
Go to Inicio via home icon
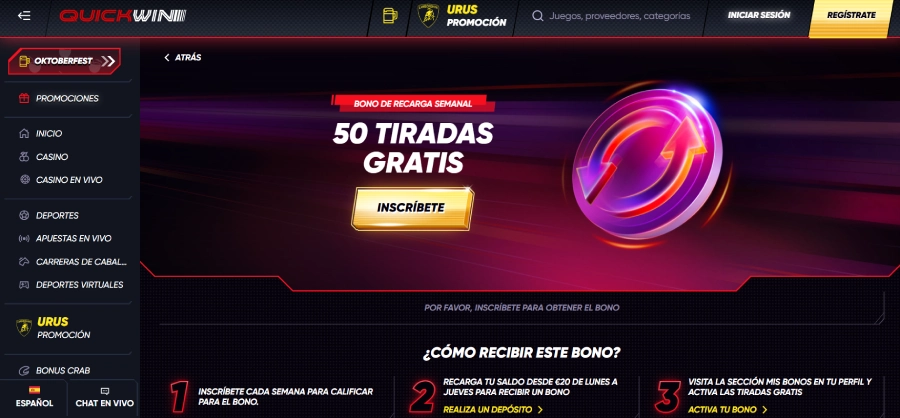tap(24, 133)
